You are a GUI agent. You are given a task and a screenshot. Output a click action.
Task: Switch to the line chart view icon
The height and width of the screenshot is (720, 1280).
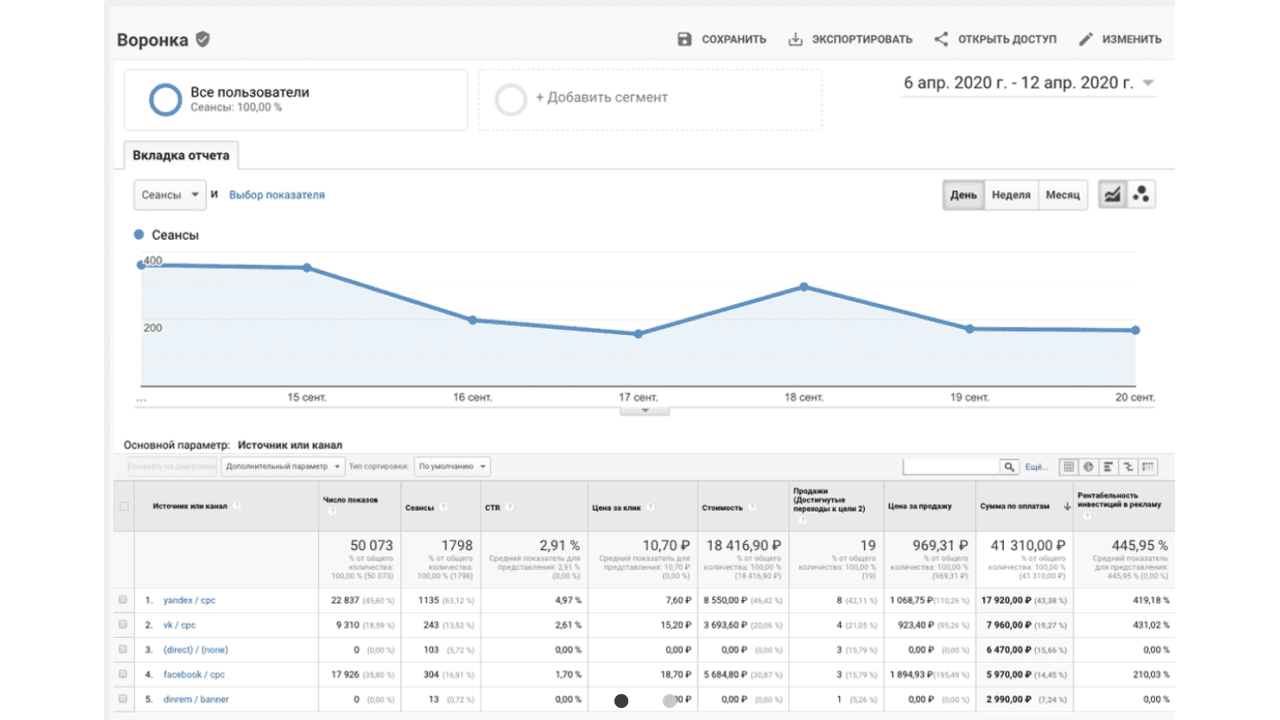tap(1112, 195)
